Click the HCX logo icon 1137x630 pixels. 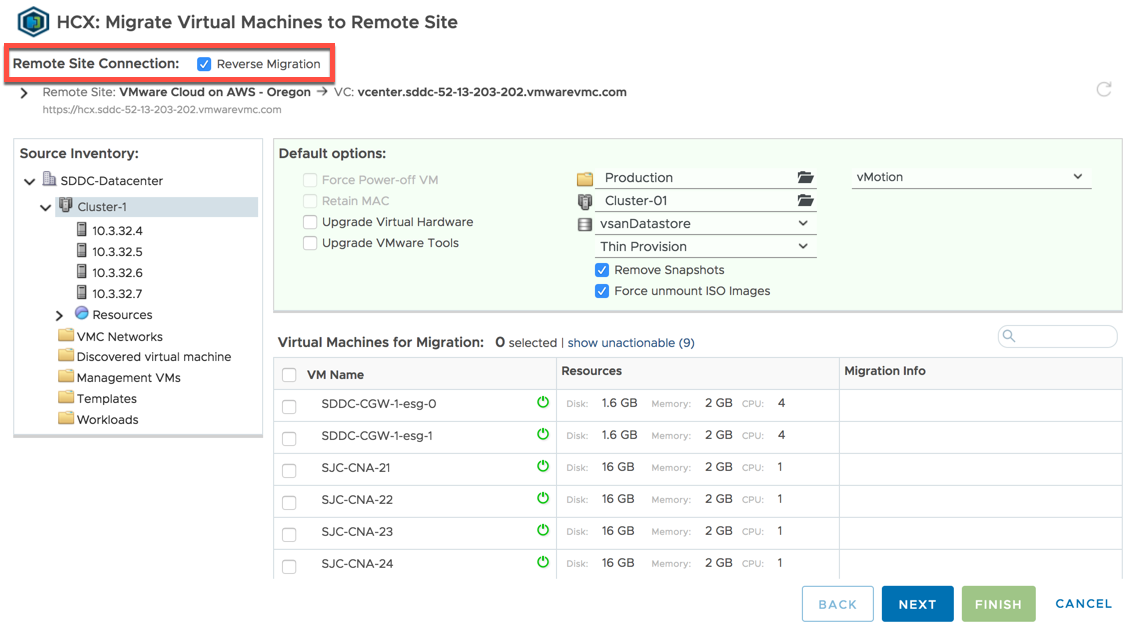point(34,22)
